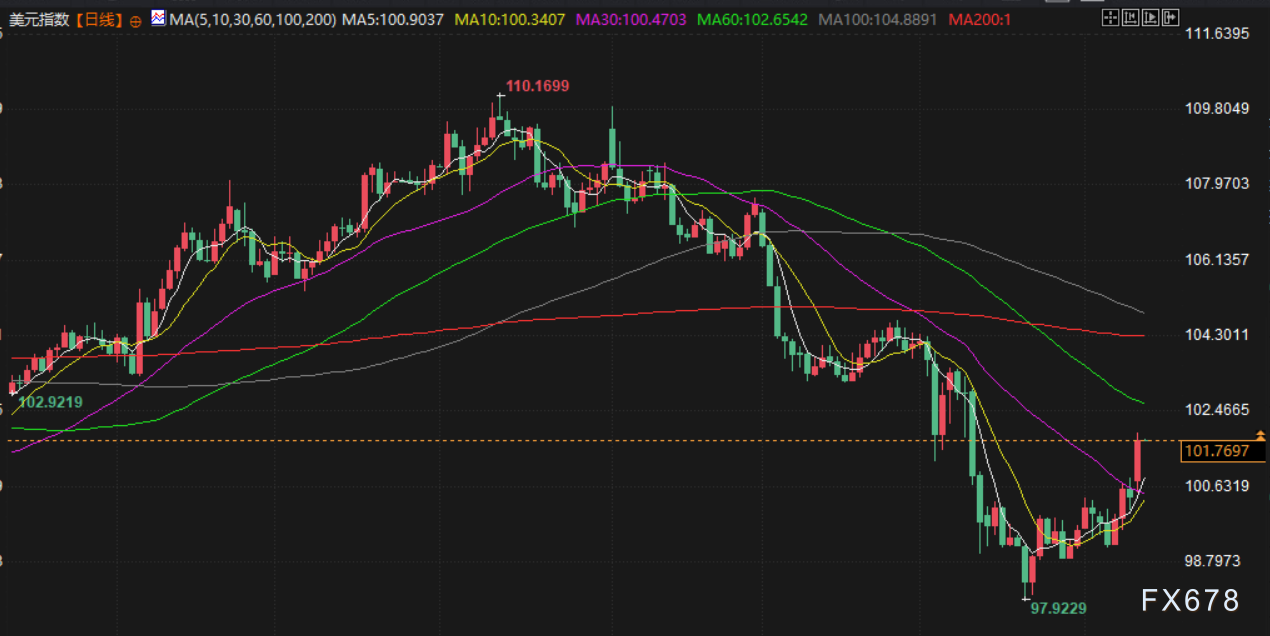Click the current price tag 101.7697
This screenshot has height=636, width=1270.
pos(1216,451)
